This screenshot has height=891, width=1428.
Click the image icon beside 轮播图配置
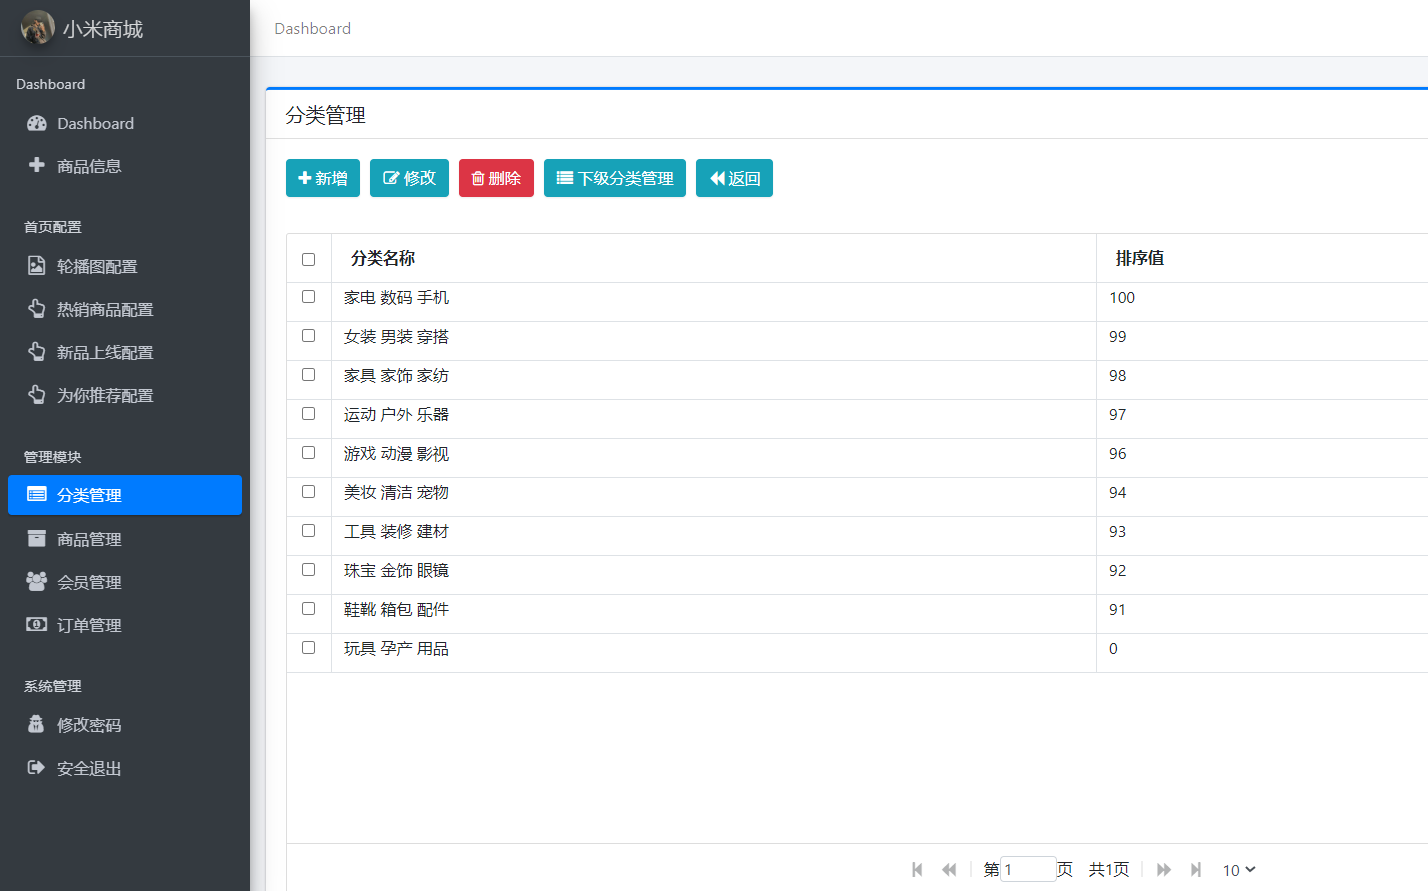37,265
